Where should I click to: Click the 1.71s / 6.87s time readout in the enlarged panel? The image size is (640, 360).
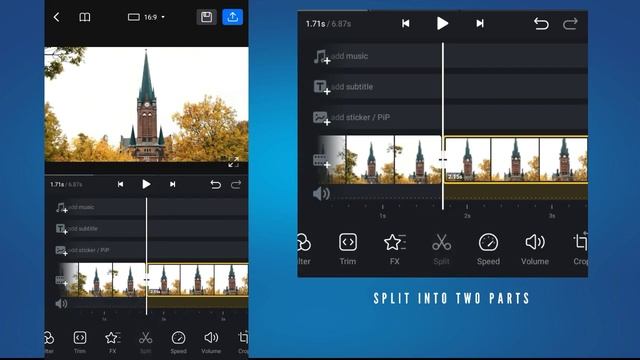[x=329, y=24]
